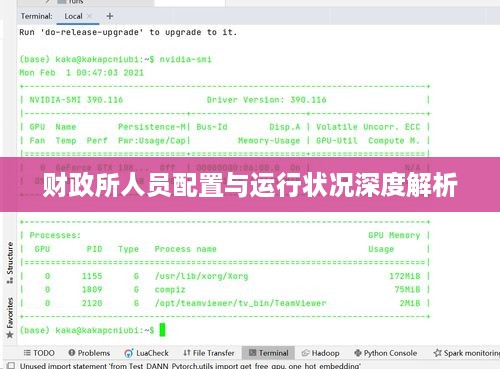500x369 pixels.
Task: Click the LuaCheck icon
Action: point(128,353)
